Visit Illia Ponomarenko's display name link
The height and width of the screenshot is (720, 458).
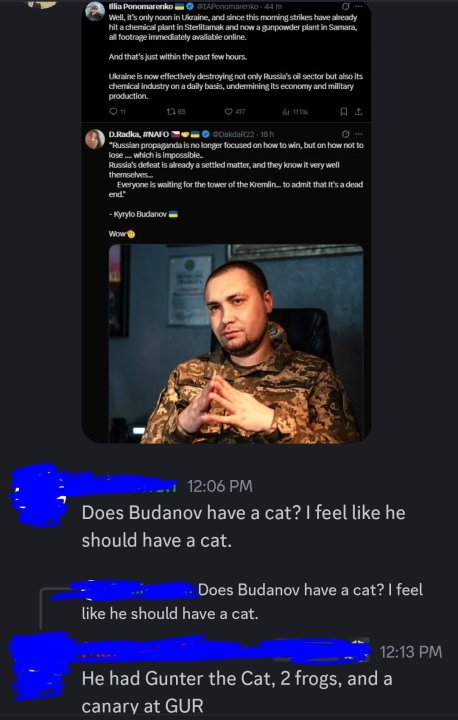pos(141,7)
